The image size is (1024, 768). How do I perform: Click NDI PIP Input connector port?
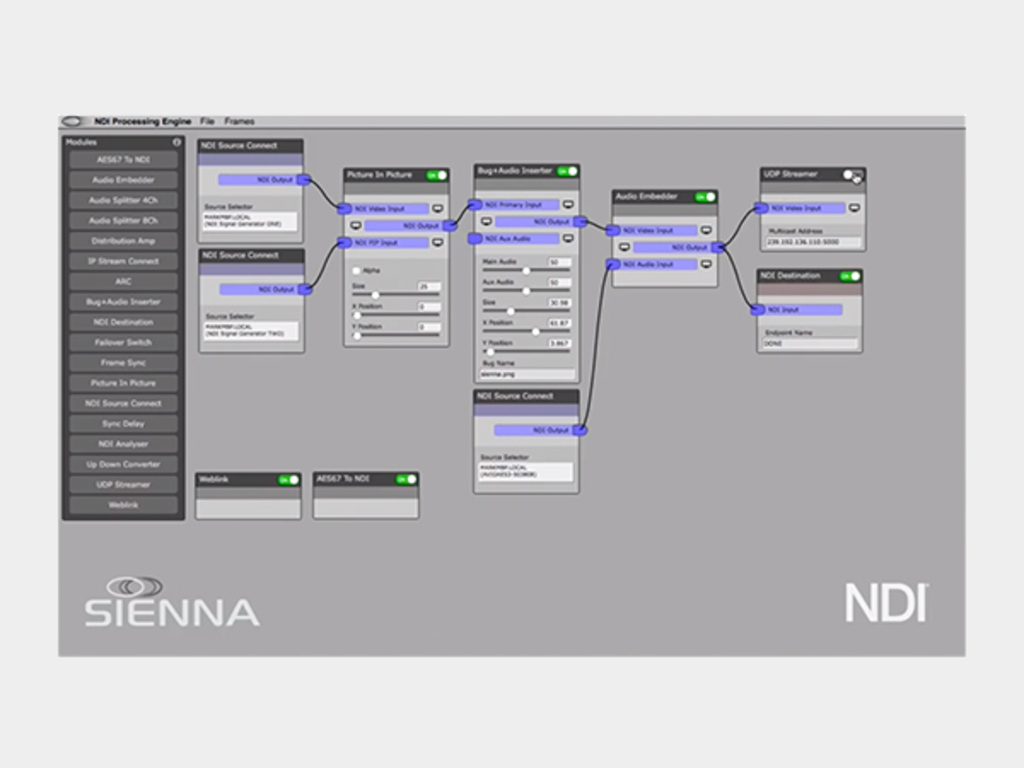click(x=344, y=243)
